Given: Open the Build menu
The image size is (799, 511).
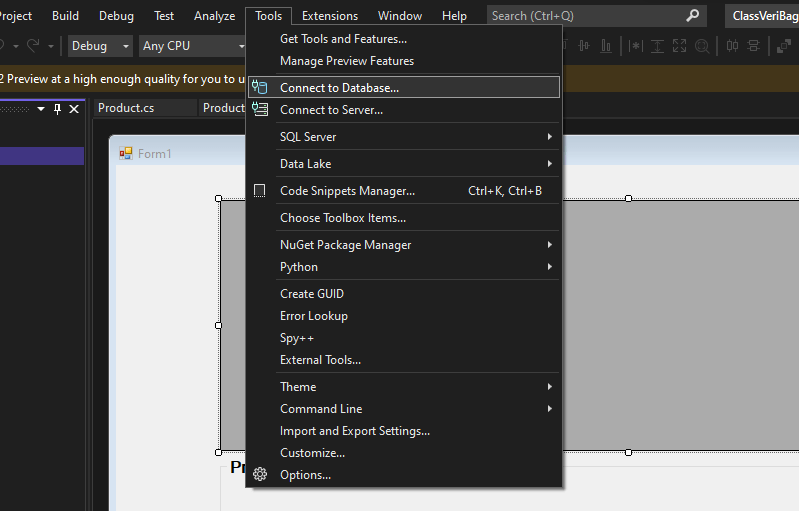Looking at the screenshot, I should pos(65,16).
